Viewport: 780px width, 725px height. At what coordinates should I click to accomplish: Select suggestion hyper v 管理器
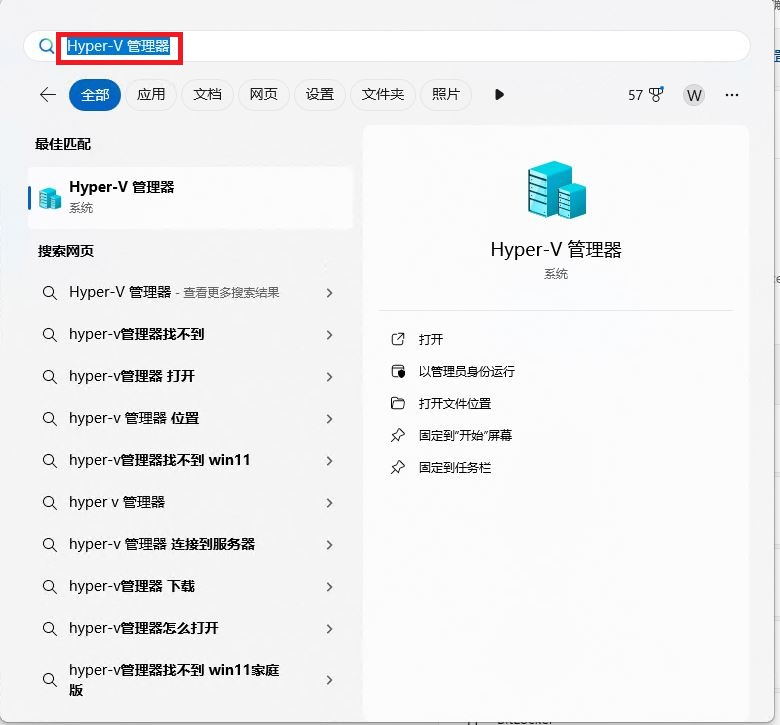(191, 503)
